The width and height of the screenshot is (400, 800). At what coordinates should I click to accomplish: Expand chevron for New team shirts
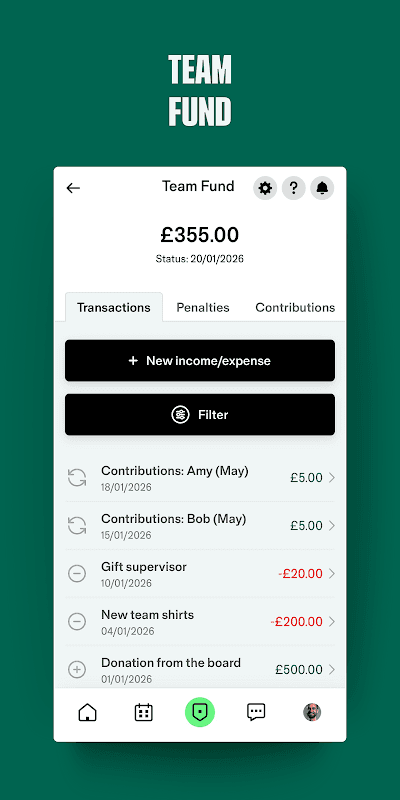332,621
